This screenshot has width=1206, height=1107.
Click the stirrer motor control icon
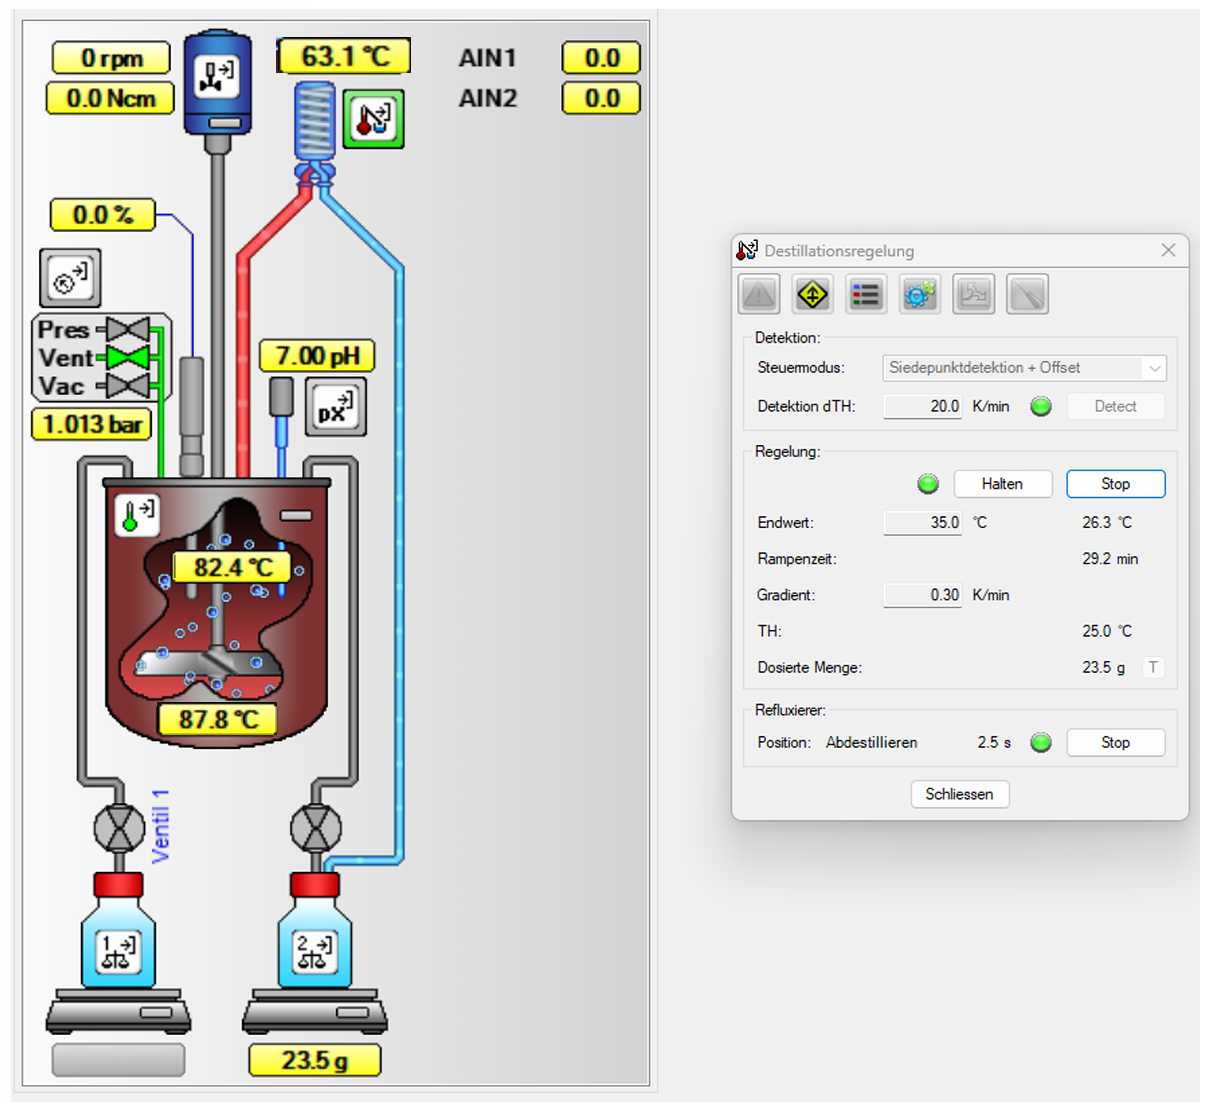pos(217,76)
